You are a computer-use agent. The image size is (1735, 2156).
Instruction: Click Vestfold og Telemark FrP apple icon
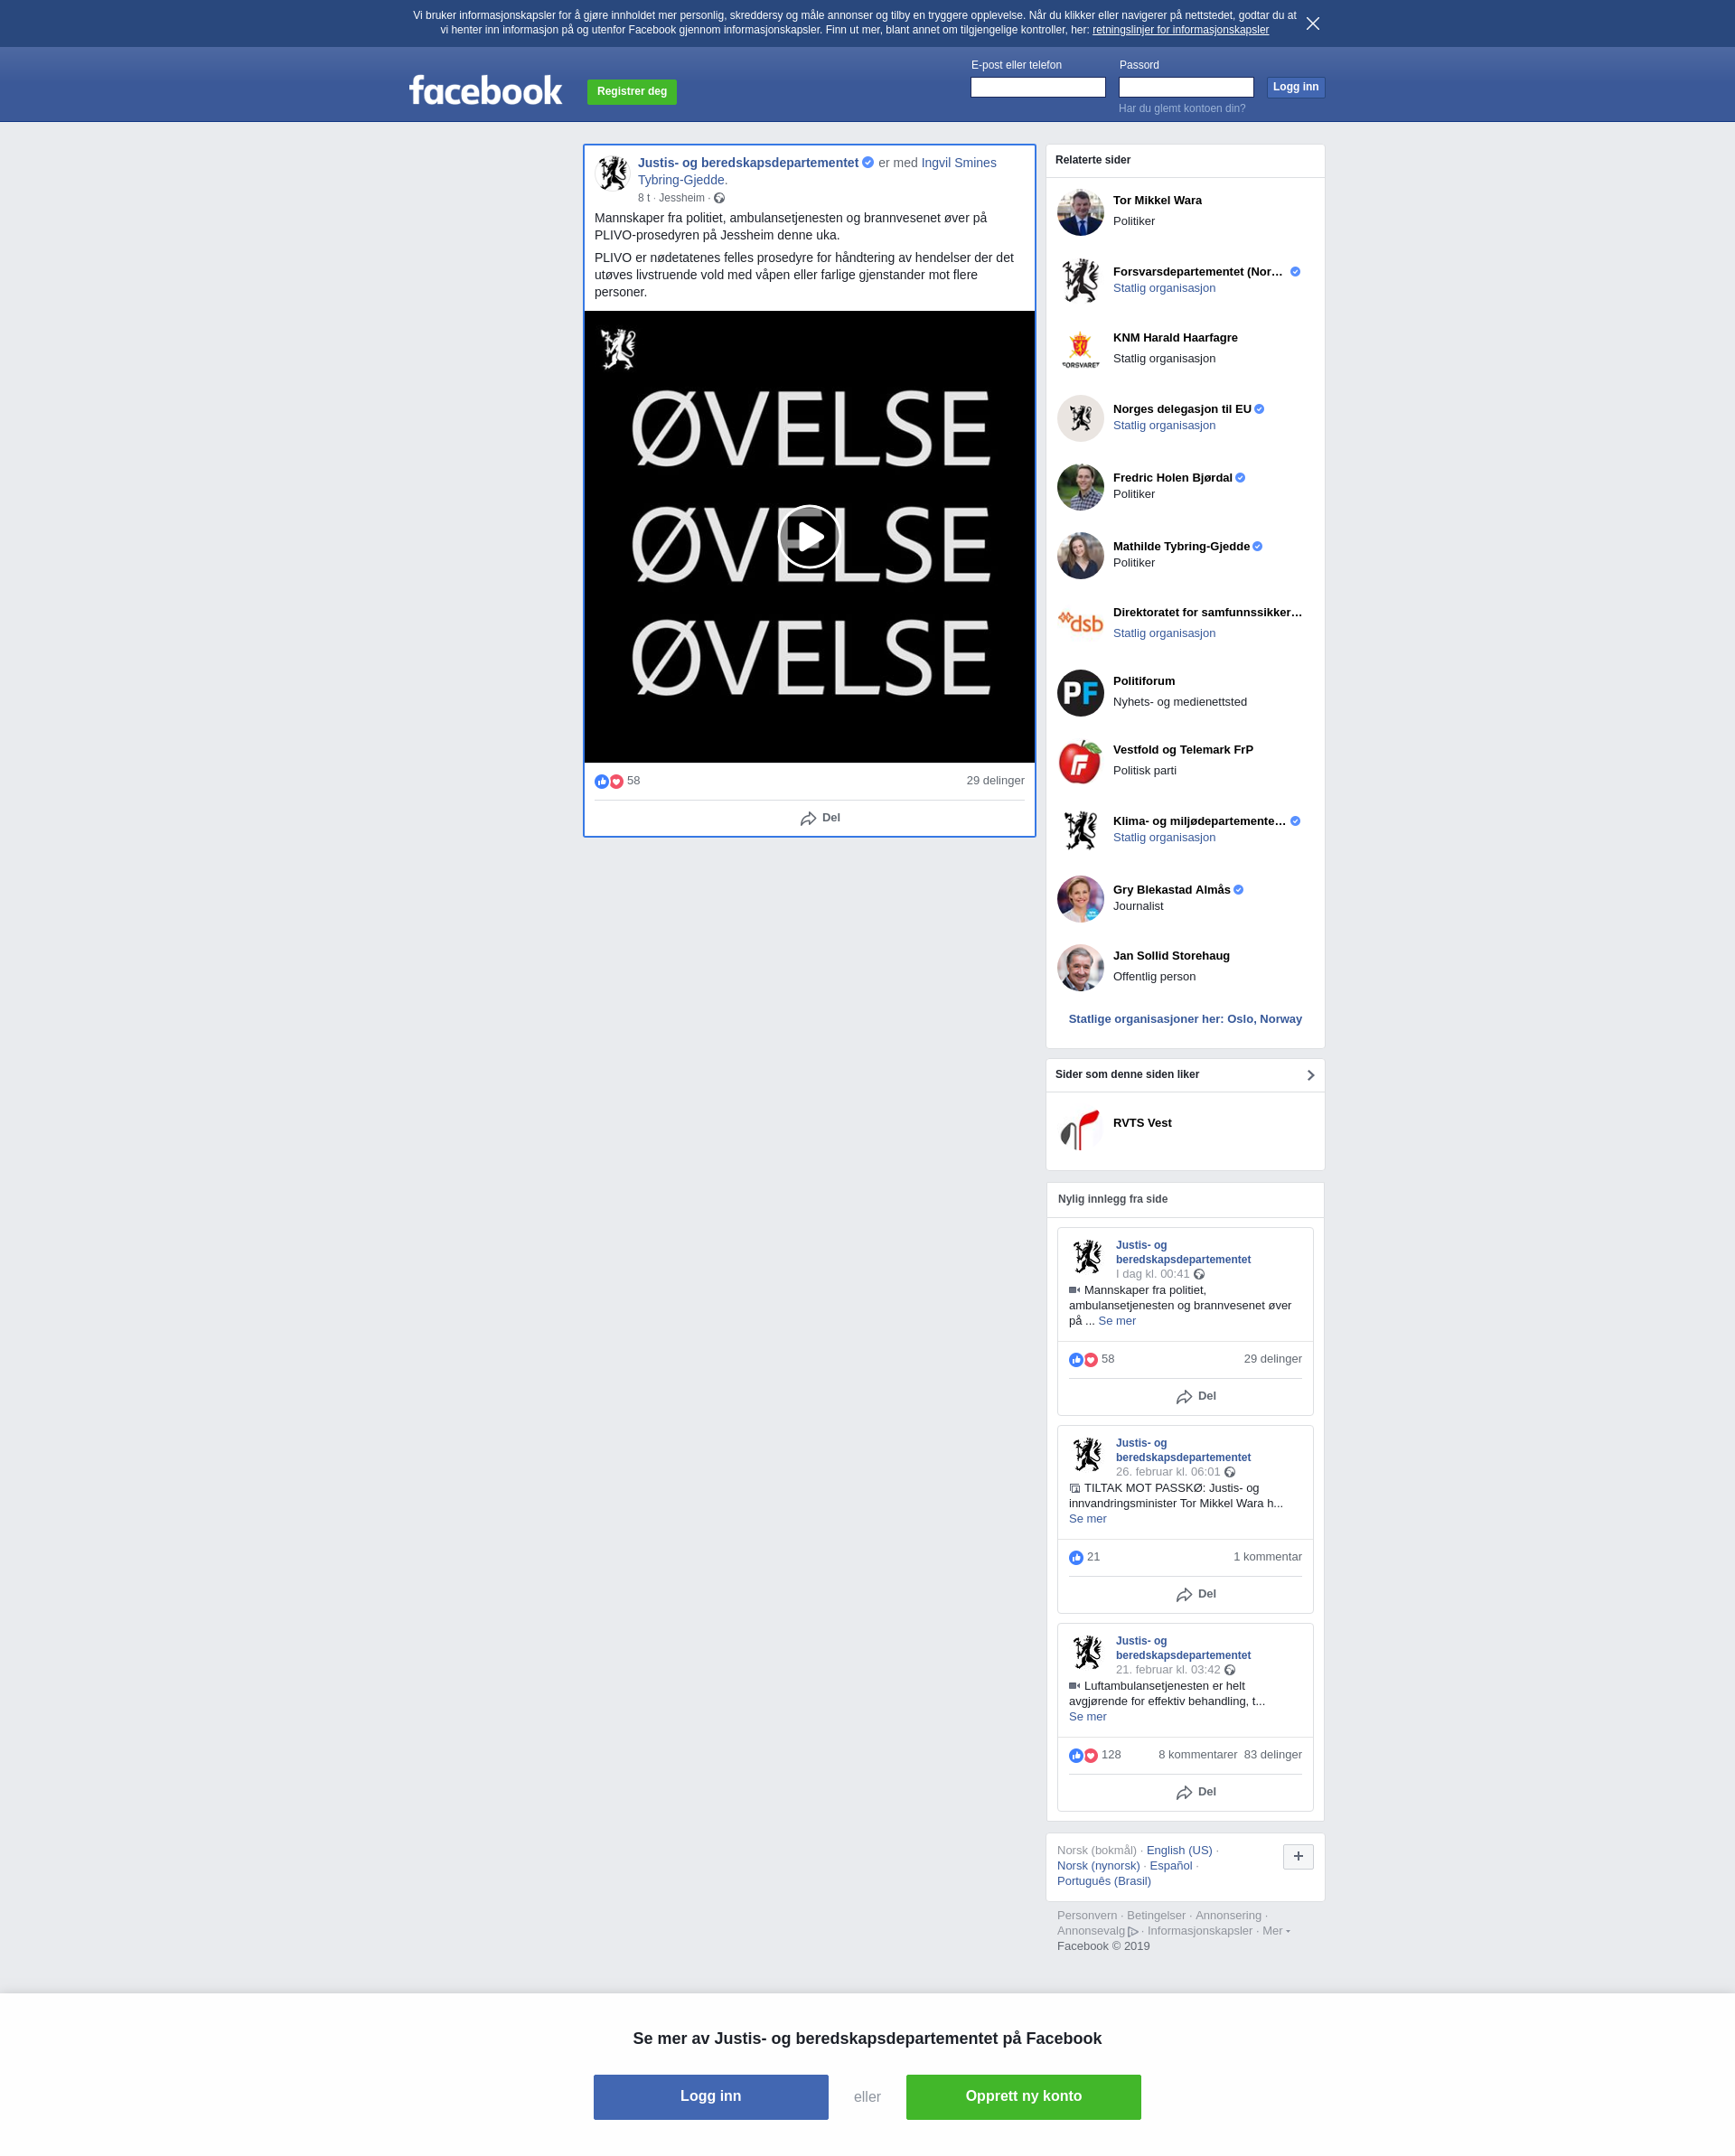tap(1080, 761)
